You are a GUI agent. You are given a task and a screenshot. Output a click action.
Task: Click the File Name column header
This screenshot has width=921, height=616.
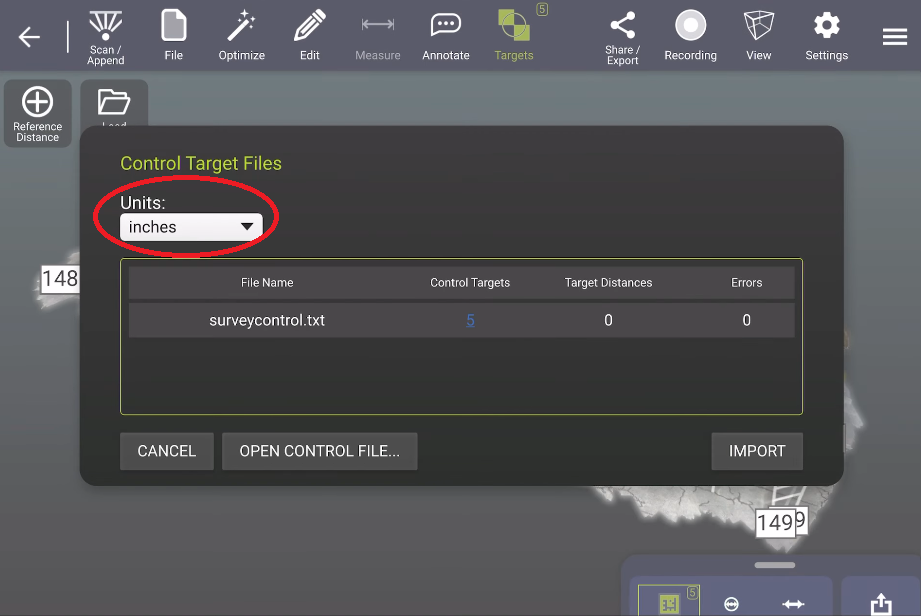(x=267, y=282)
